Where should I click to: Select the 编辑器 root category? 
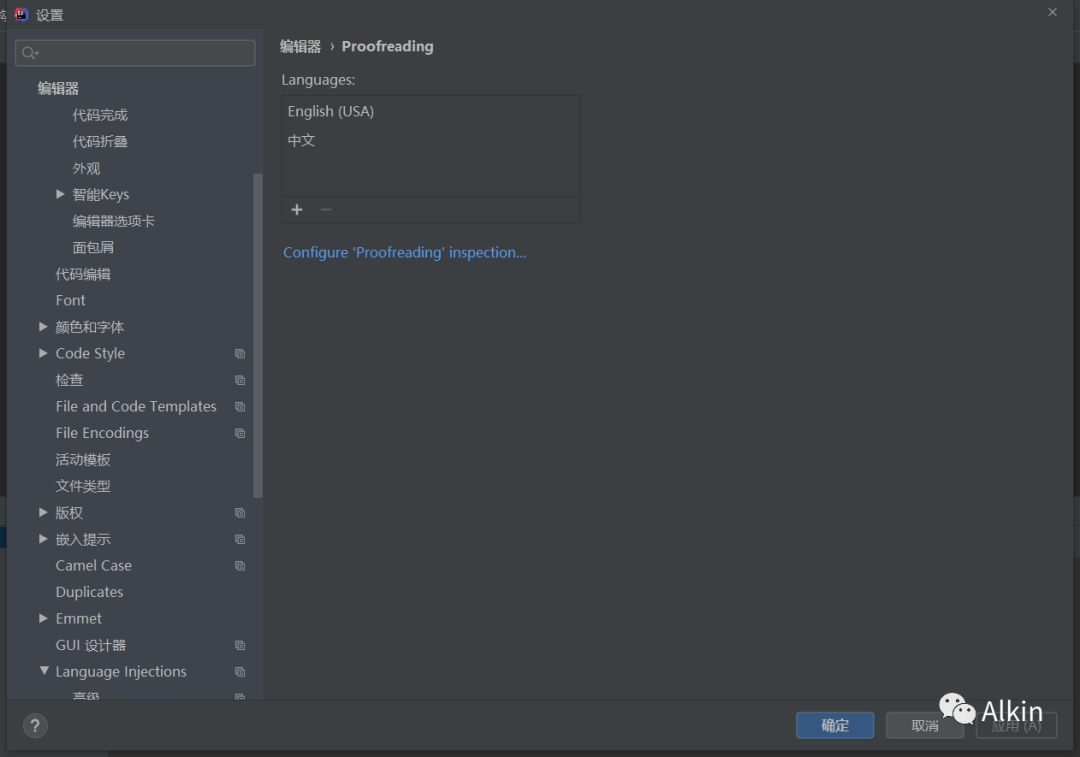point(58,88)
